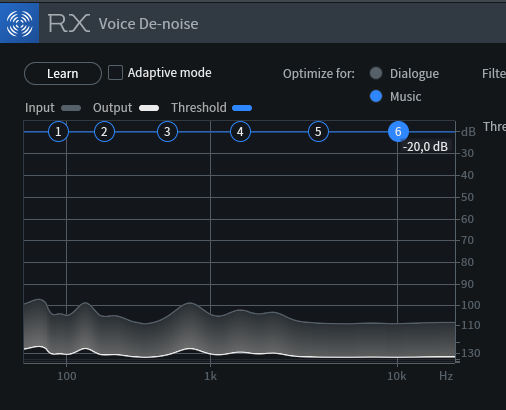Viewport: 506px width, 410px height.
Task: Click the 'Optimize for:' label
Action: tap(319, 74)
